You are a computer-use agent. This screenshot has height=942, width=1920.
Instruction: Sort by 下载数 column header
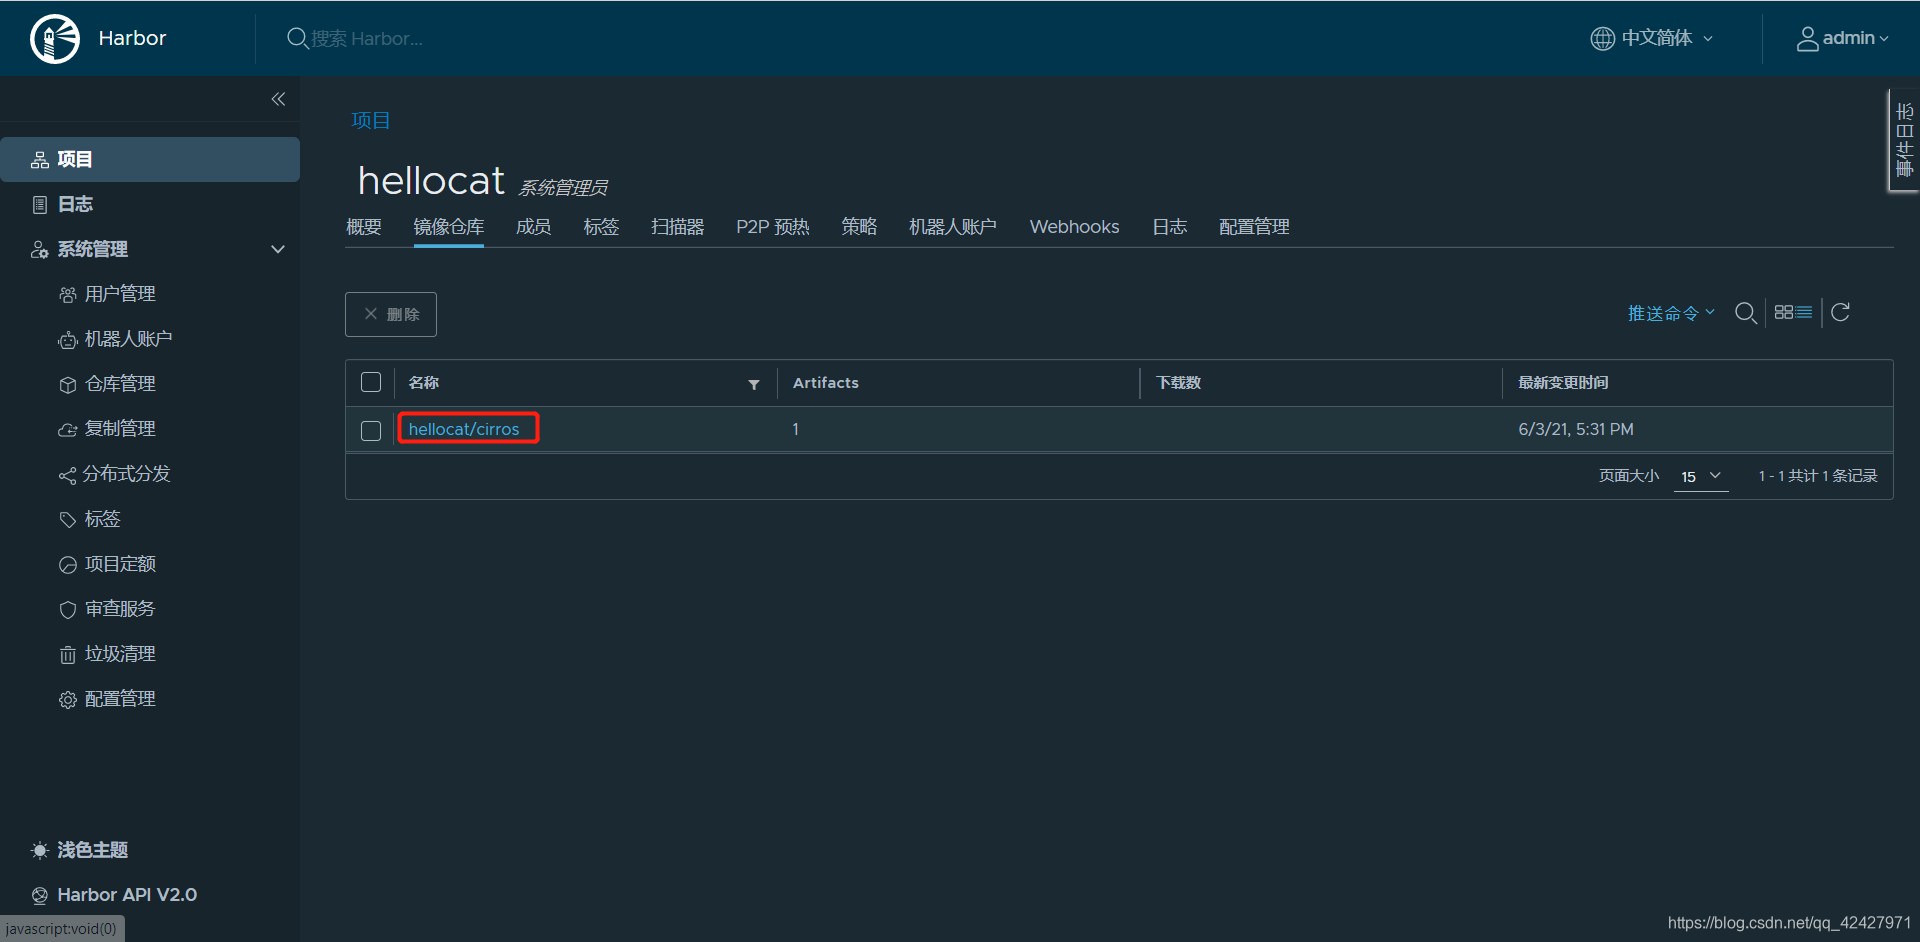coord(1178,383)
